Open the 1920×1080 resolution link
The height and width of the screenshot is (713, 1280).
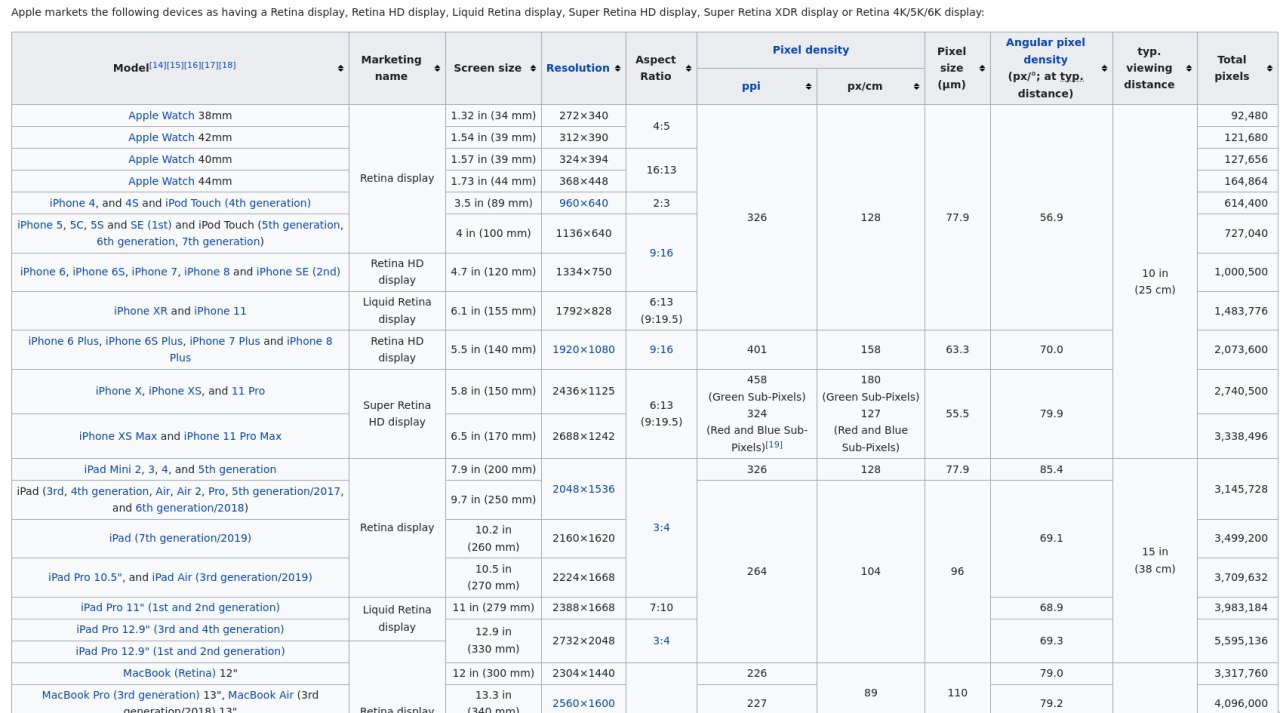[x=584, y=350]
